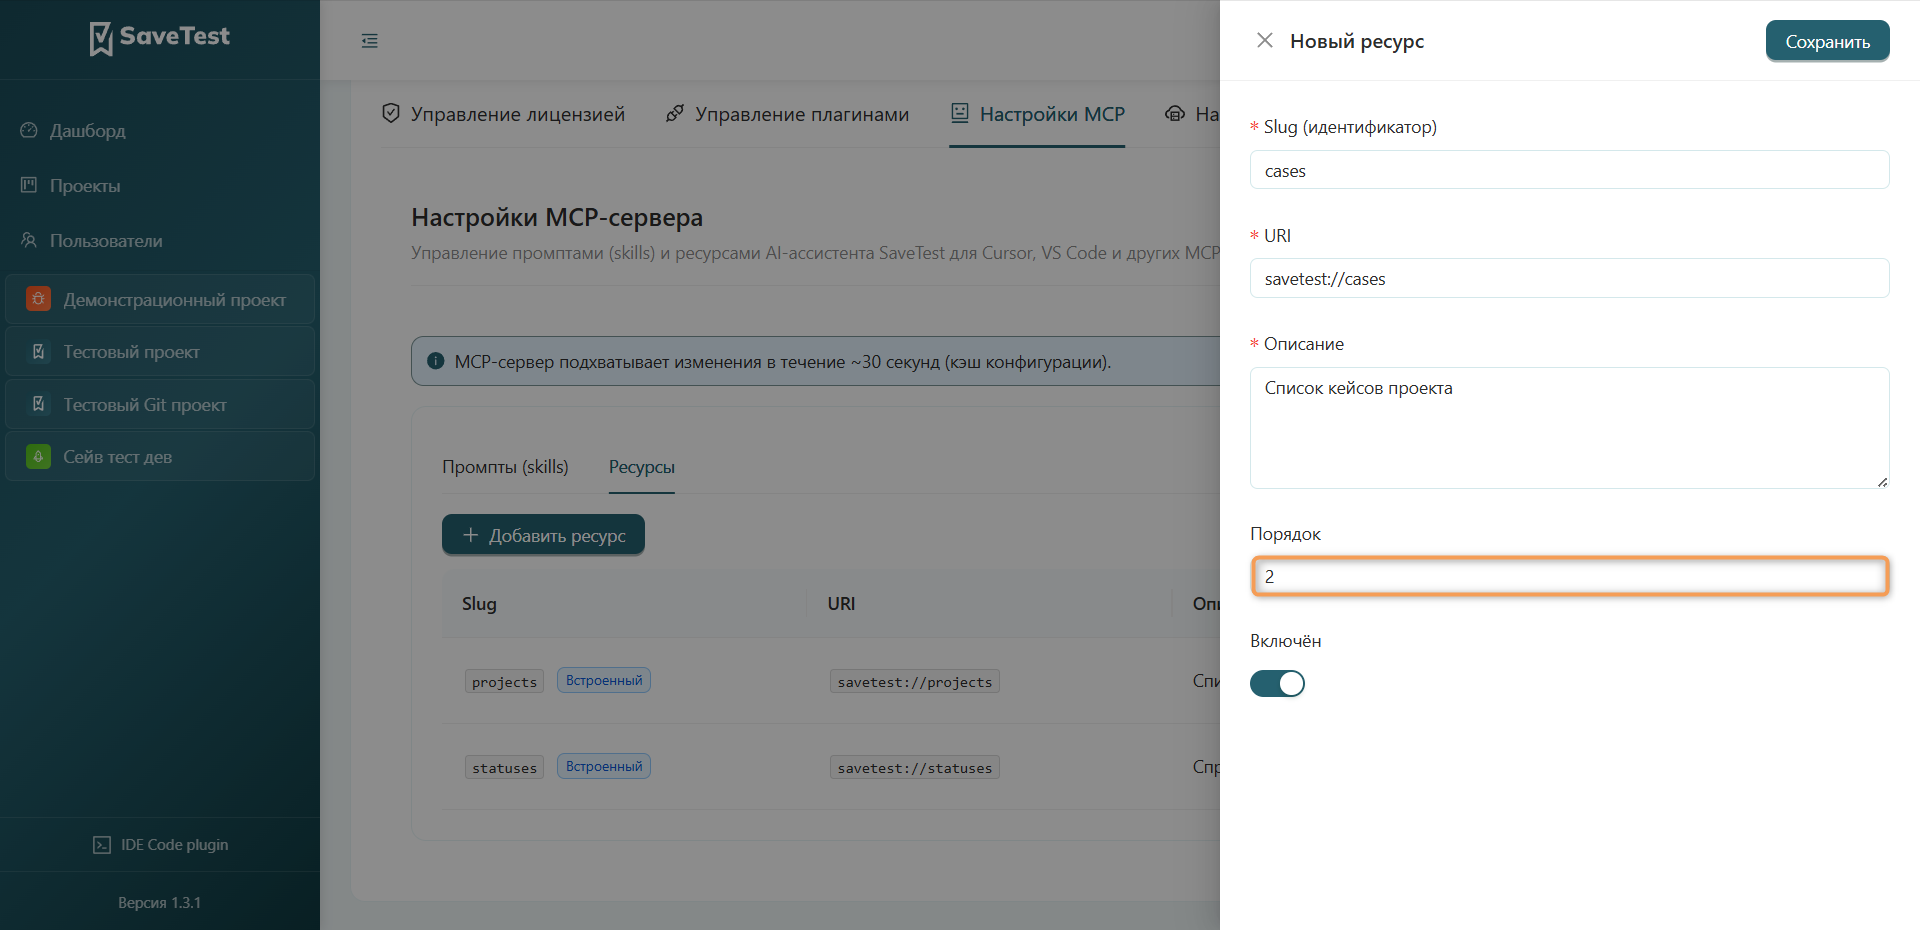Close the Новый ресурс drawer
This screenshot has height=930, width=1920.
point(1265,40)
